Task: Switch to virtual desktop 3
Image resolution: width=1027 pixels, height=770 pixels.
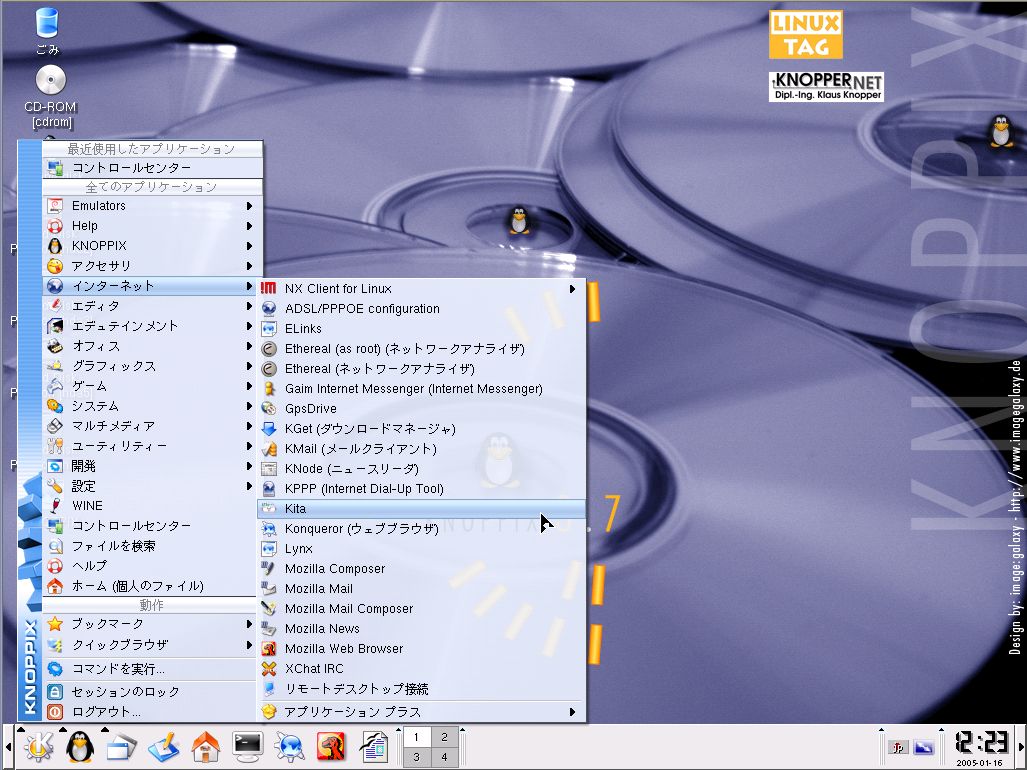Action: click(416, 757)
